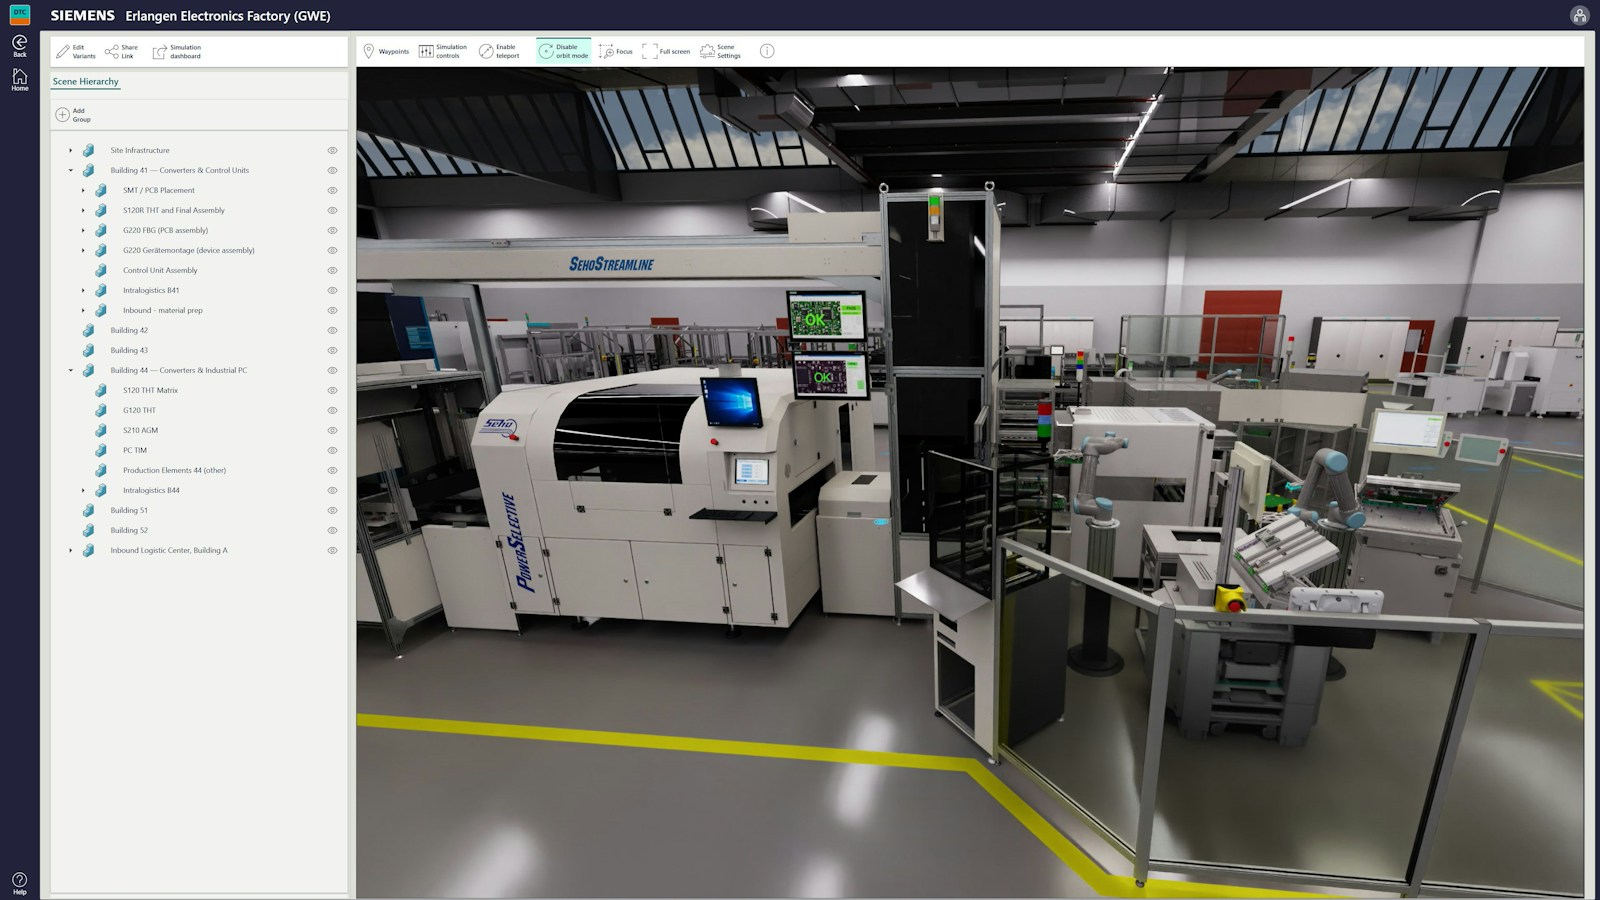Select the Scene Hierarchy tab
This screenshot has height=900, width=1600.
(x=85, y=81)
